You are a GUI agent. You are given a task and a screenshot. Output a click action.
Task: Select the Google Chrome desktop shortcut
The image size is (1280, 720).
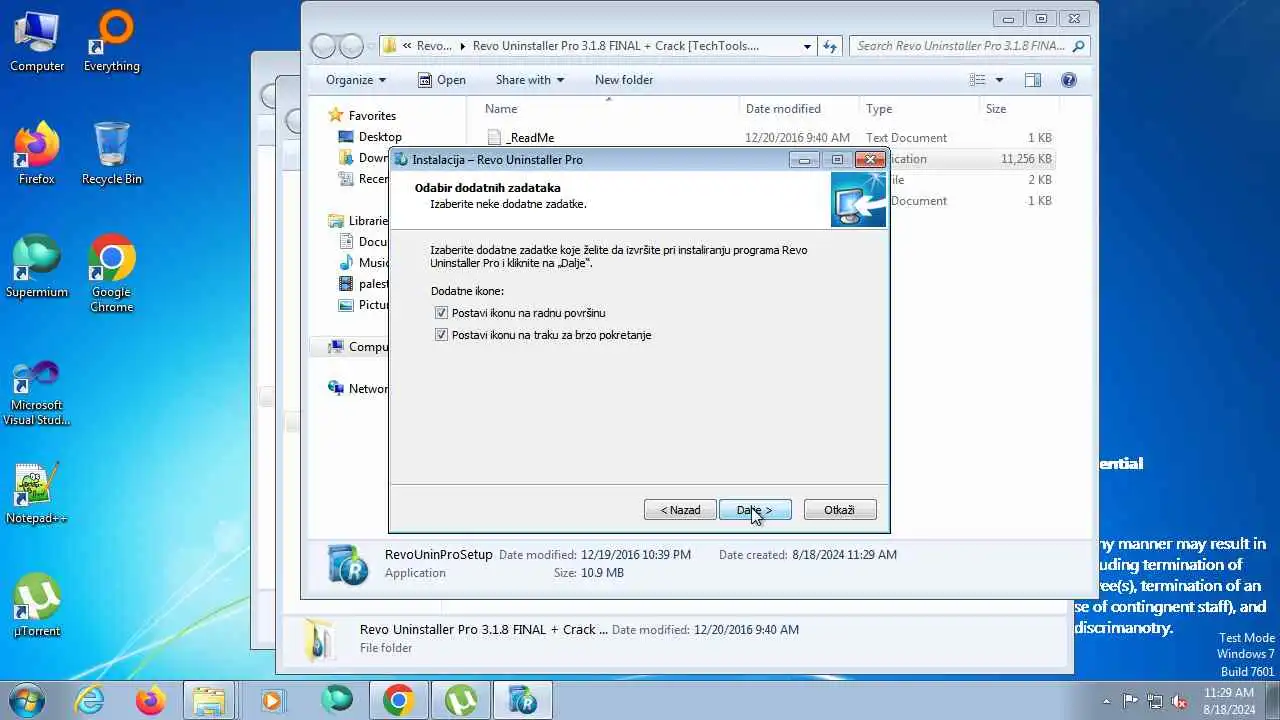112,274
